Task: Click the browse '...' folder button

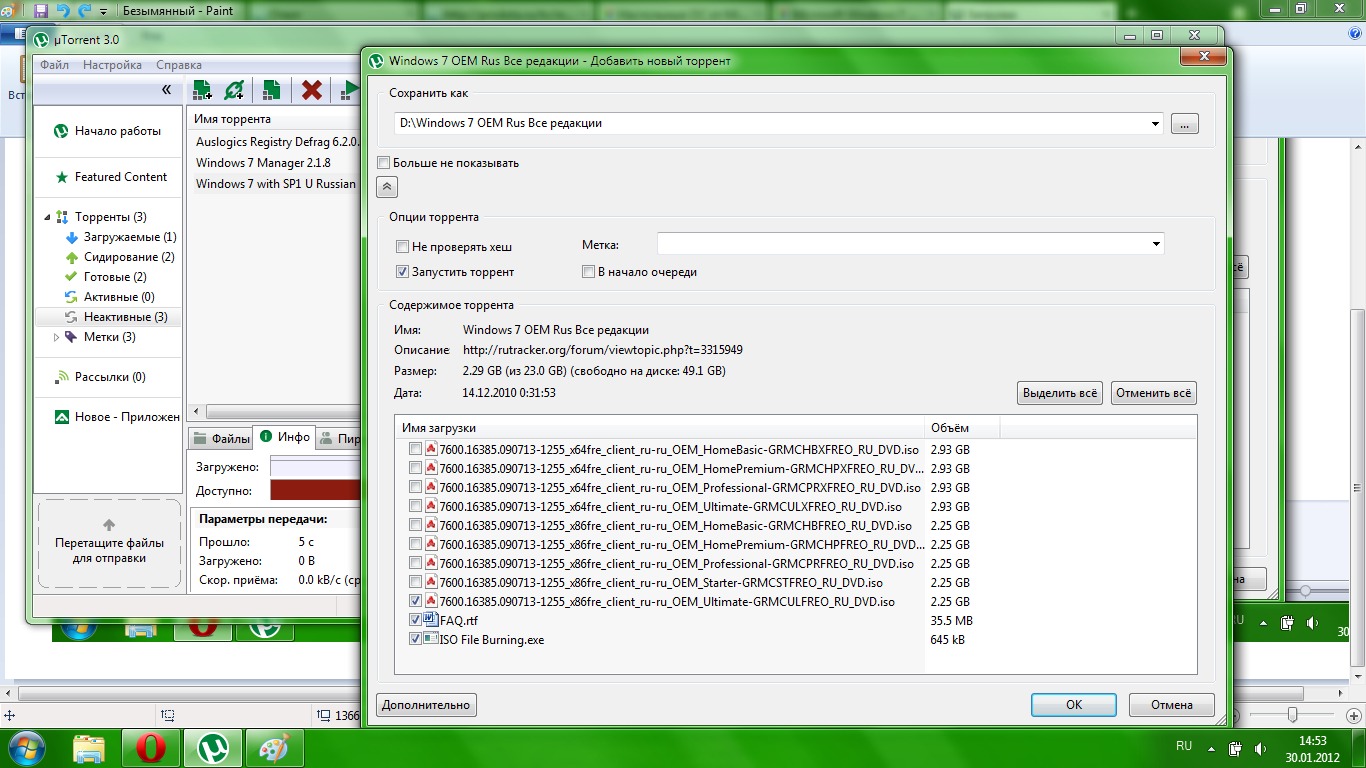Action: 1184,124
